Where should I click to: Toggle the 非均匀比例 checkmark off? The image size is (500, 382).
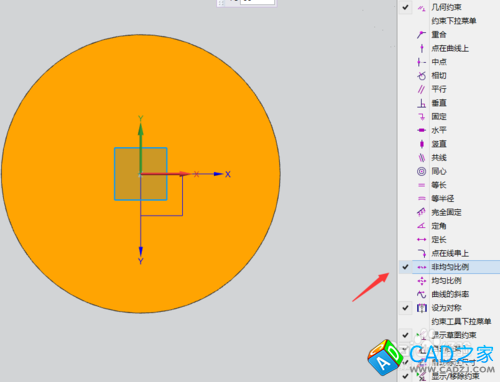pyautogui.click(x=405, y=267)
